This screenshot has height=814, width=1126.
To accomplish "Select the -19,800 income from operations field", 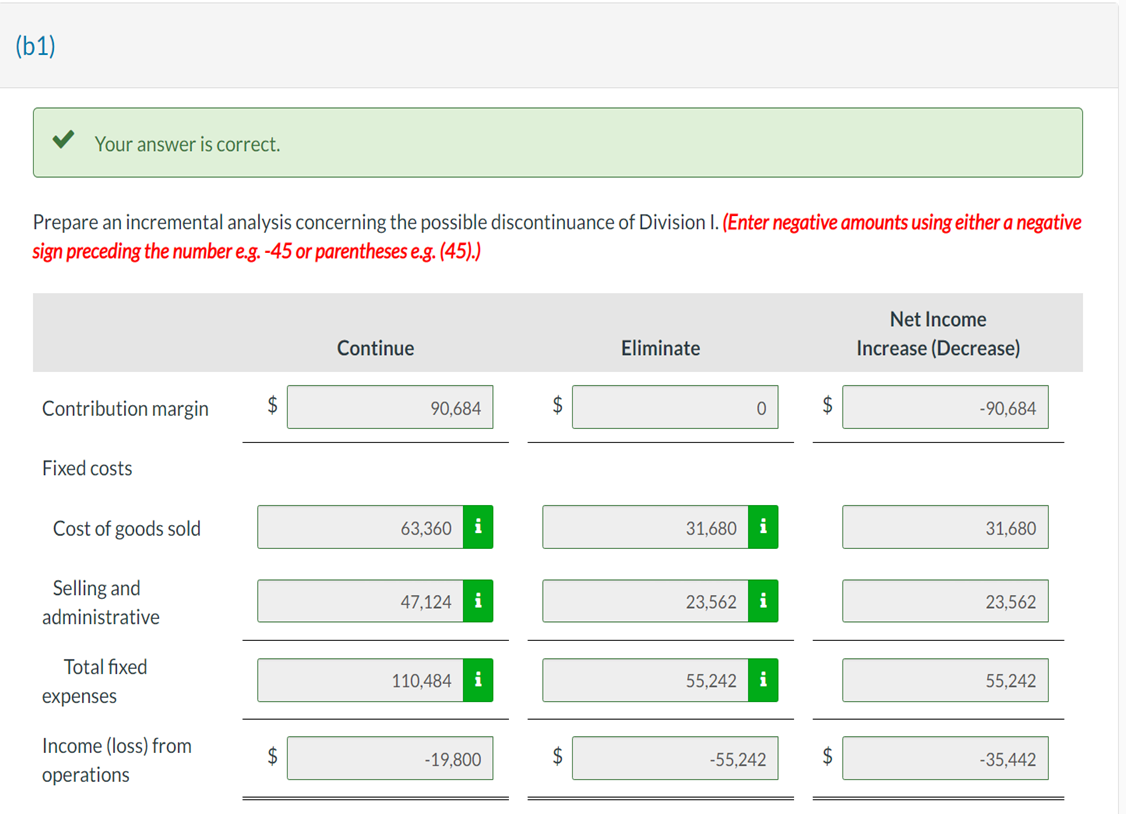I will pyautogui.click(x=390, y=758).
